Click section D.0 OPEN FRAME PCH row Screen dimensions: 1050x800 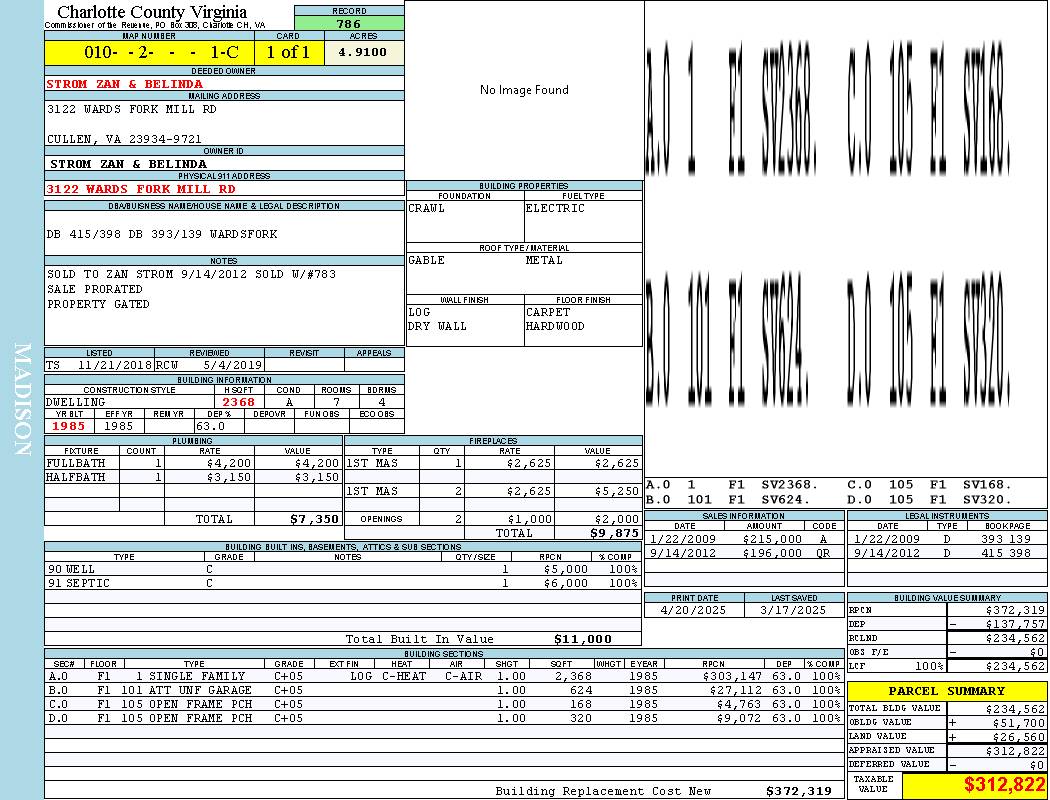[x=445, y=718]
